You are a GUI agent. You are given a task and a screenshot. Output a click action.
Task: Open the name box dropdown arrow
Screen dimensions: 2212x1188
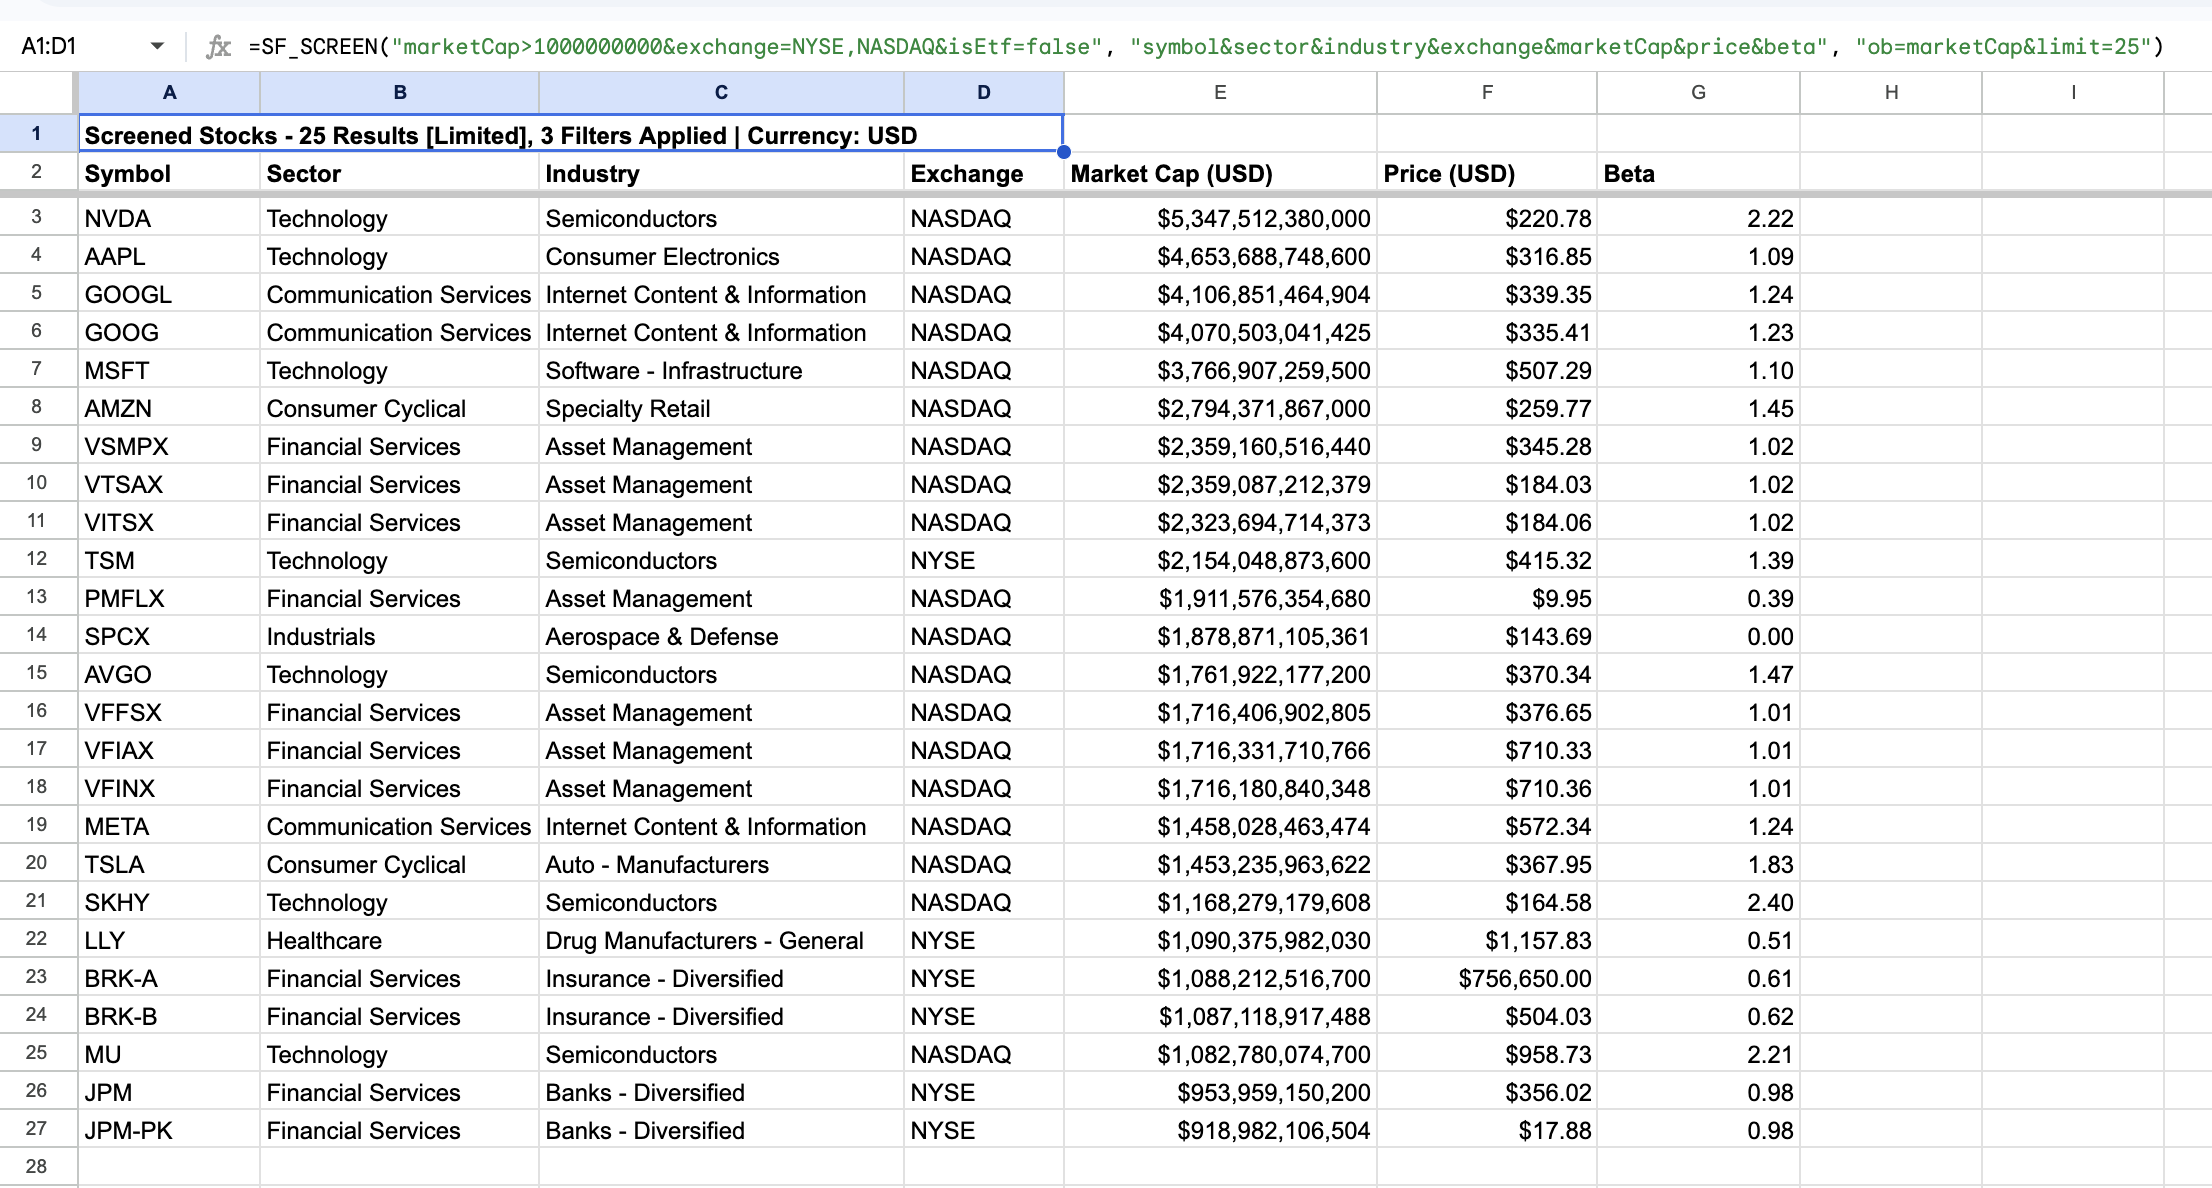click(x=157, y=46)
